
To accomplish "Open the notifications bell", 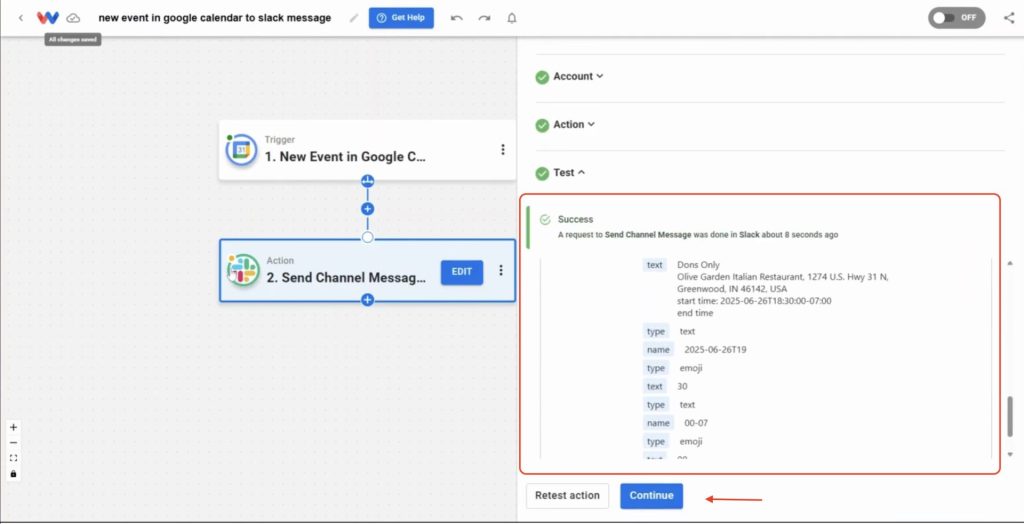I will [512, 18].
